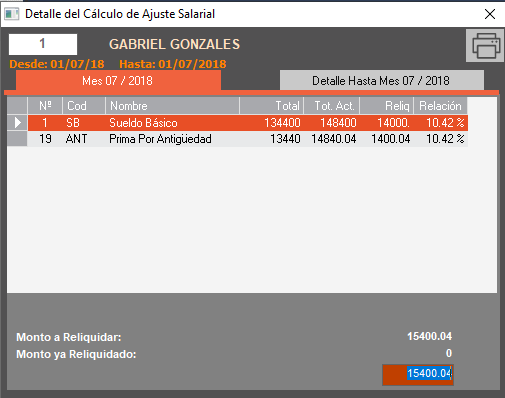Select the row indicator arrow for Sueldo Básico
Viewport: 505px width, 398px height.
pos(17,123)
